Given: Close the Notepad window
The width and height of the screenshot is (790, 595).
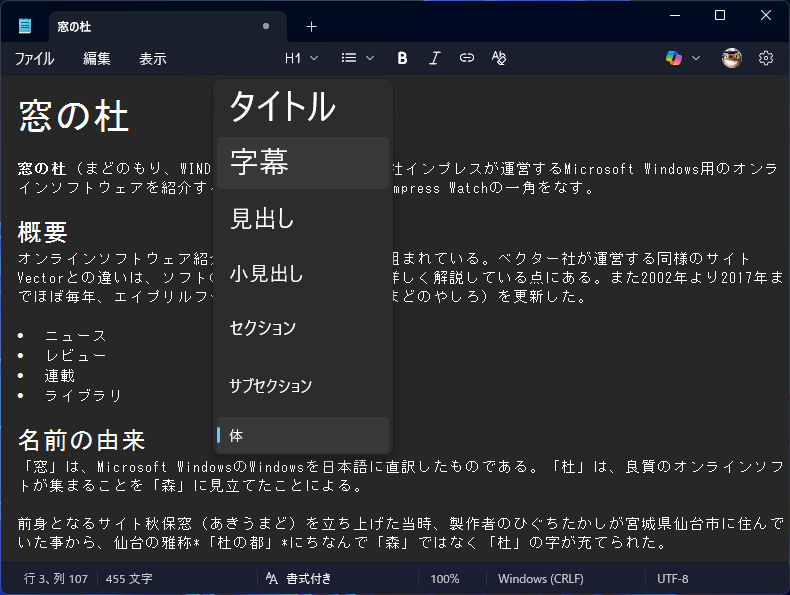Looking at the screenshot, I should pos(766,15).
